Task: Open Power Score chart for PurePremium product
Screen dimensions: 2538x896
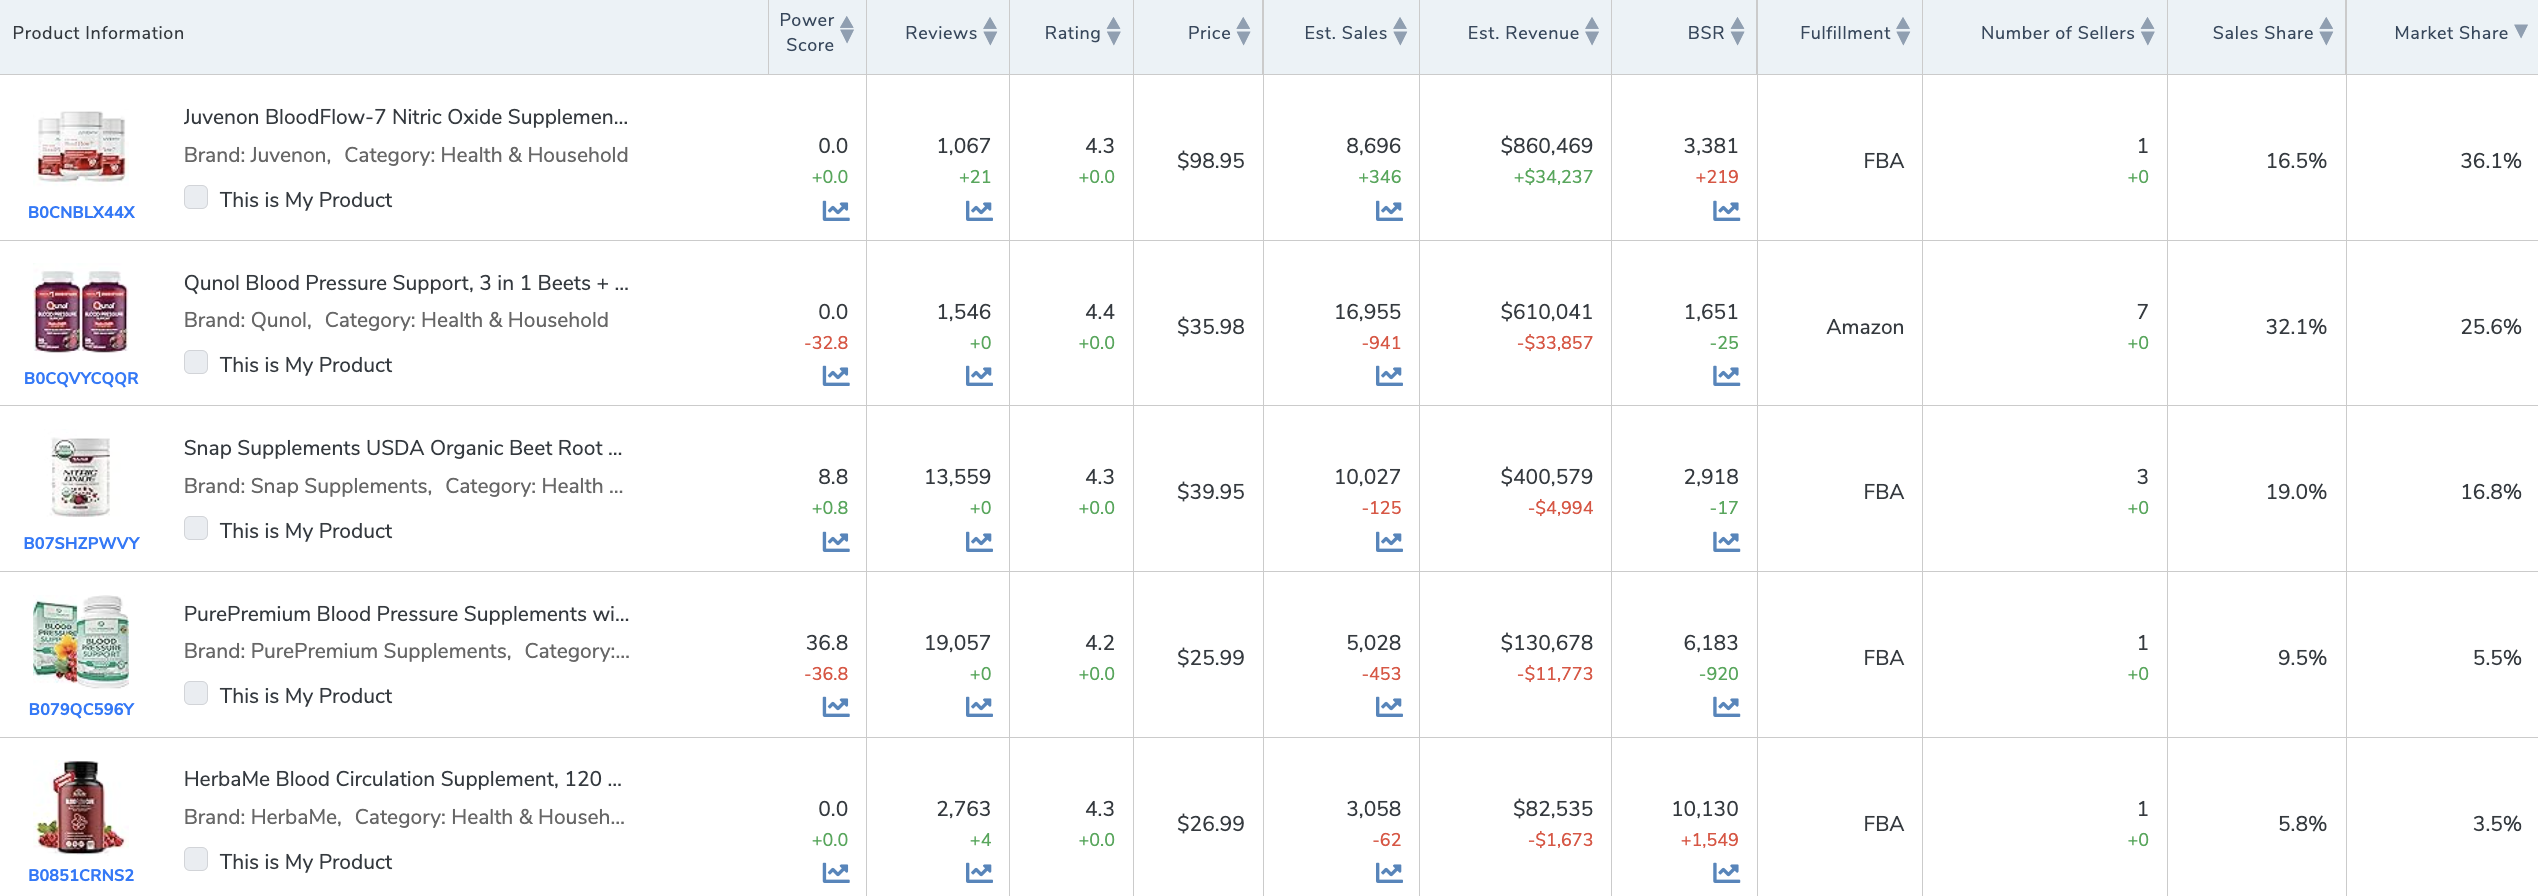Action: point(836,707)
